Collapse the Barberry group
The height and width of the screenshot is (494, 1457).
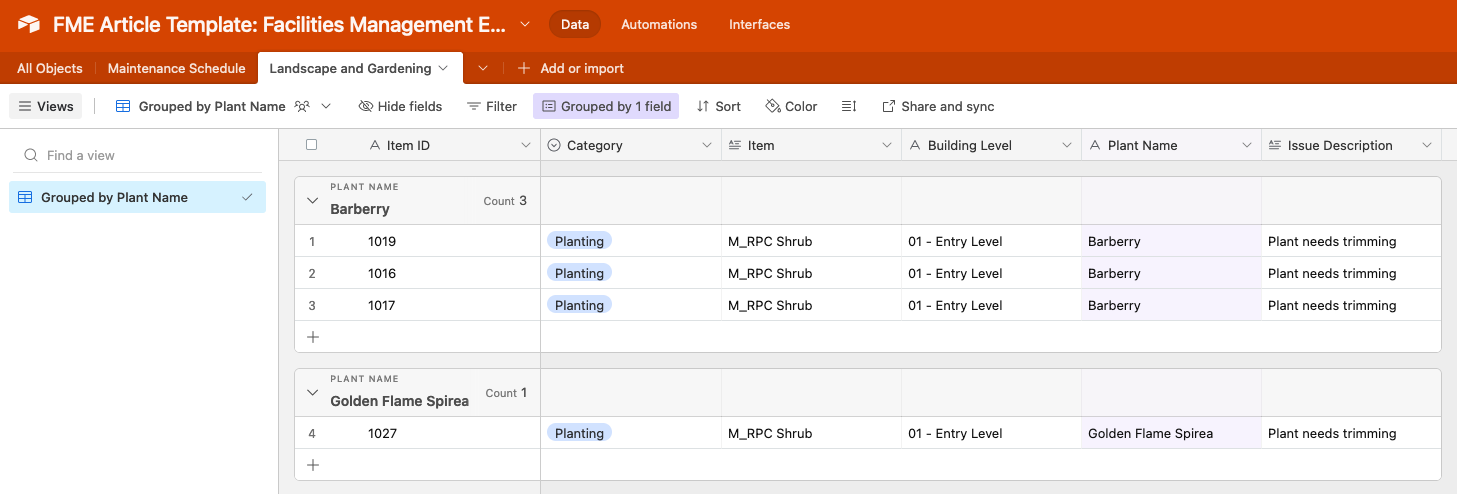click(313, 201)
